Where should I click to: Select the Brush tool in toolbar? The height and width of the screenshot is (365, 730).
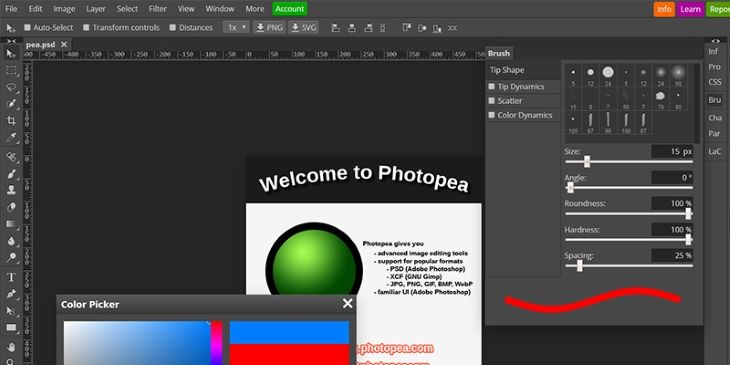pyautogui.click(x=11, y=174)
